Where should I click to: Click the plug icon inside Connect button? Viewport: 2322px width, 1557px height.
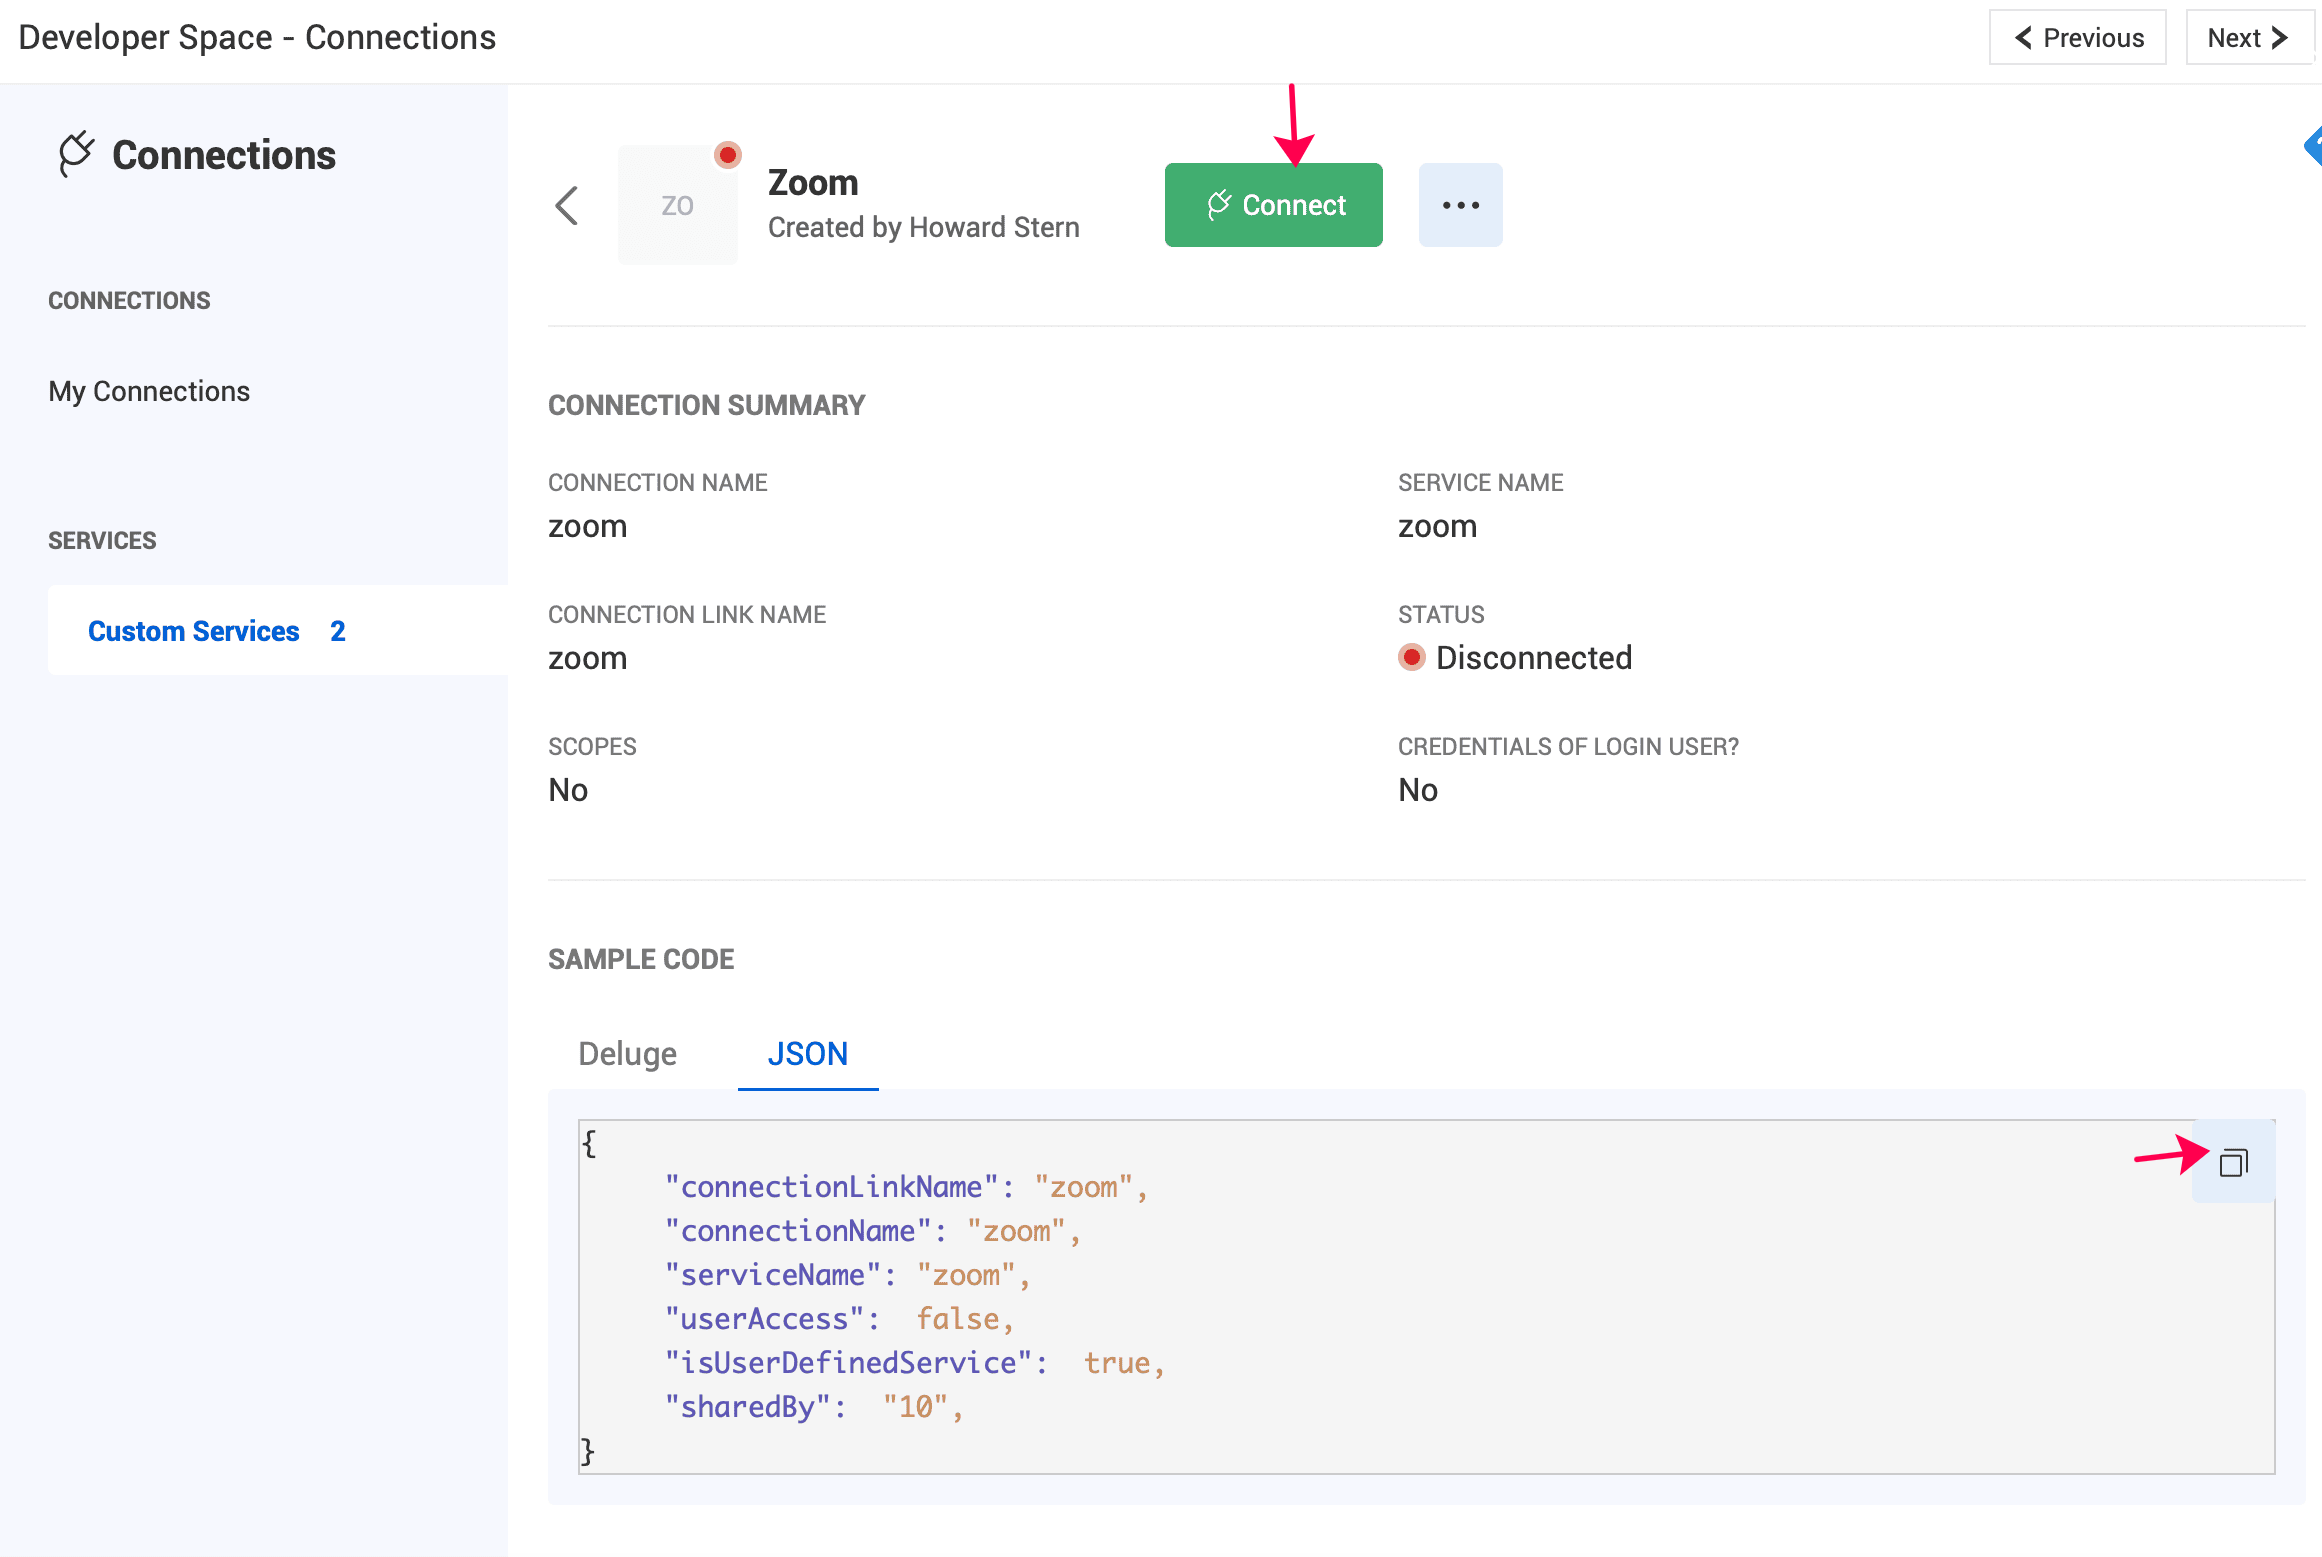tap(1218, 204)
